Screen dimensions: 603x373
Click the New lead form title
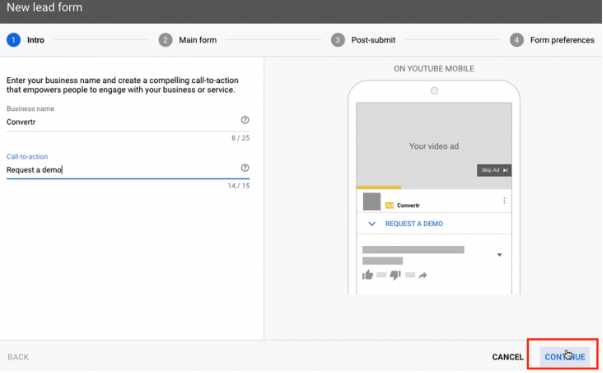point(44,7)
